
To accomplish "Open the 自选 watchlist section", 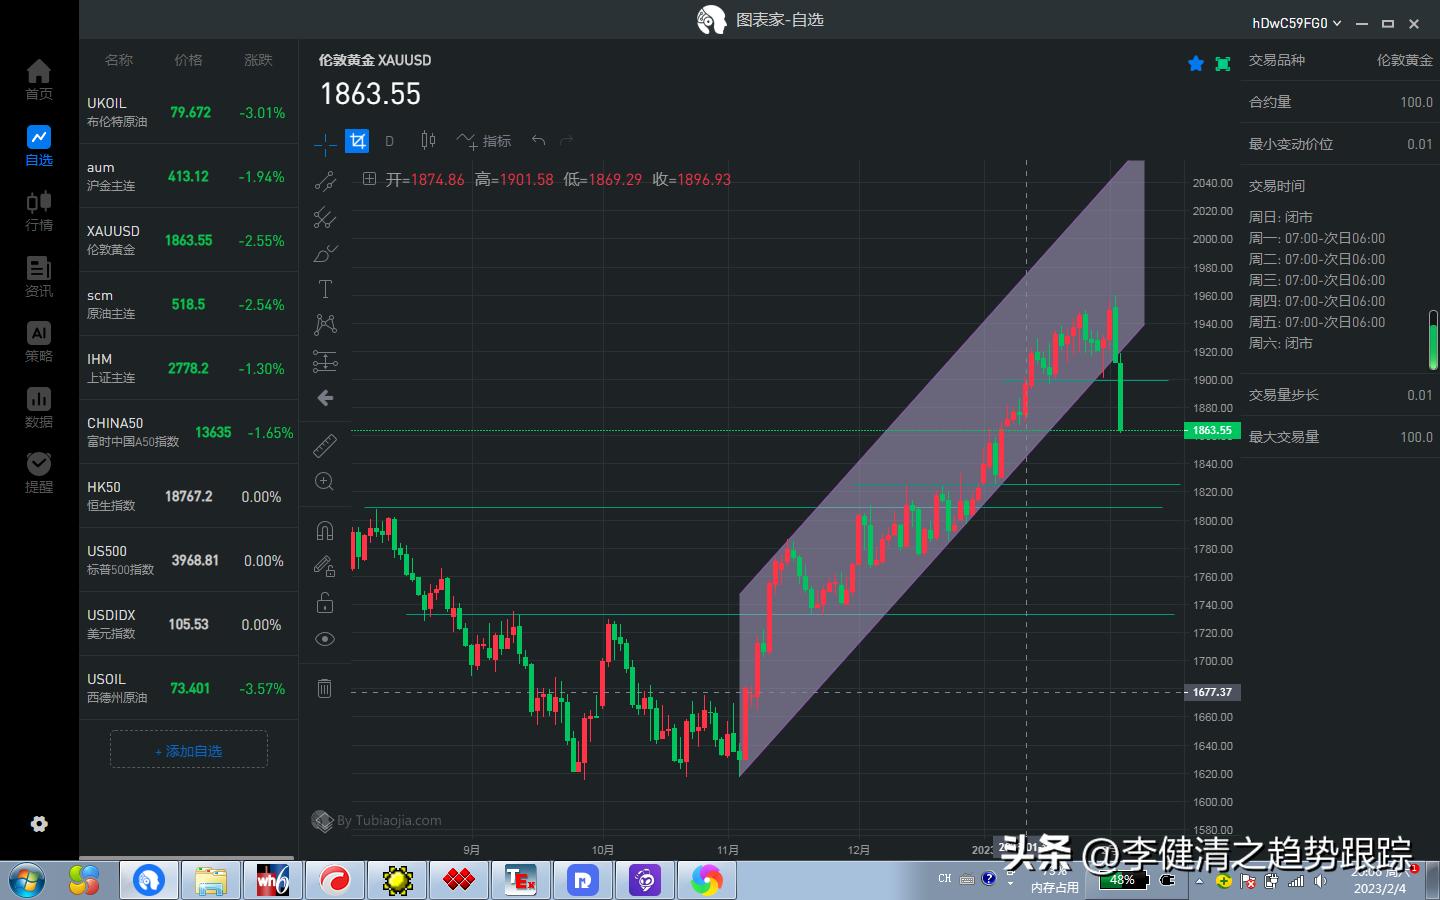I will point(39,145).
